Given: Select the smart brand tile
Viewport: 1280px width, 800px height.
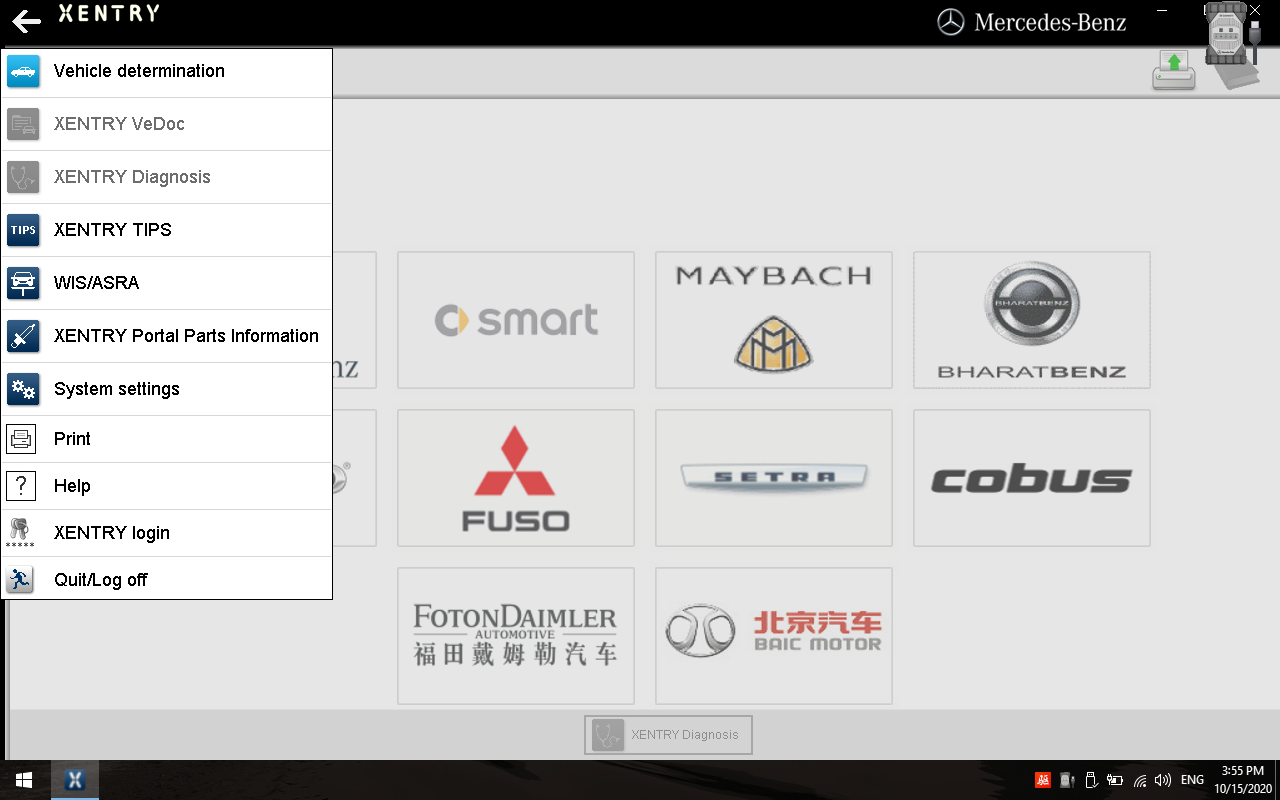Looking at the screenshot, I should pyautogui.click(x=516, y=320).
